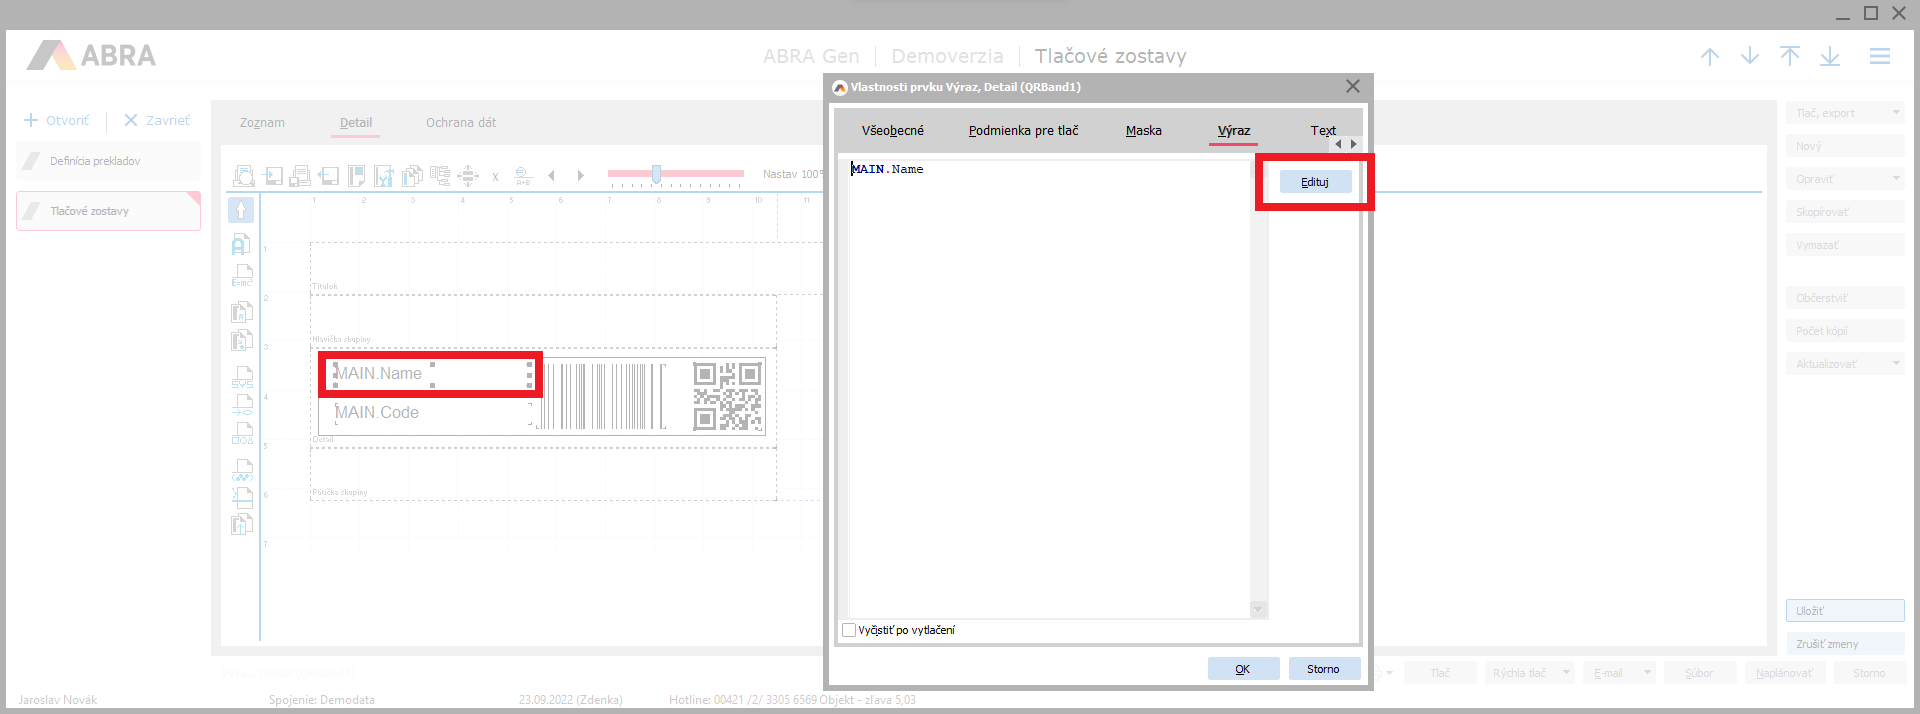
Task: Click the A+B toolbar icon
Action: pos(523,176)
